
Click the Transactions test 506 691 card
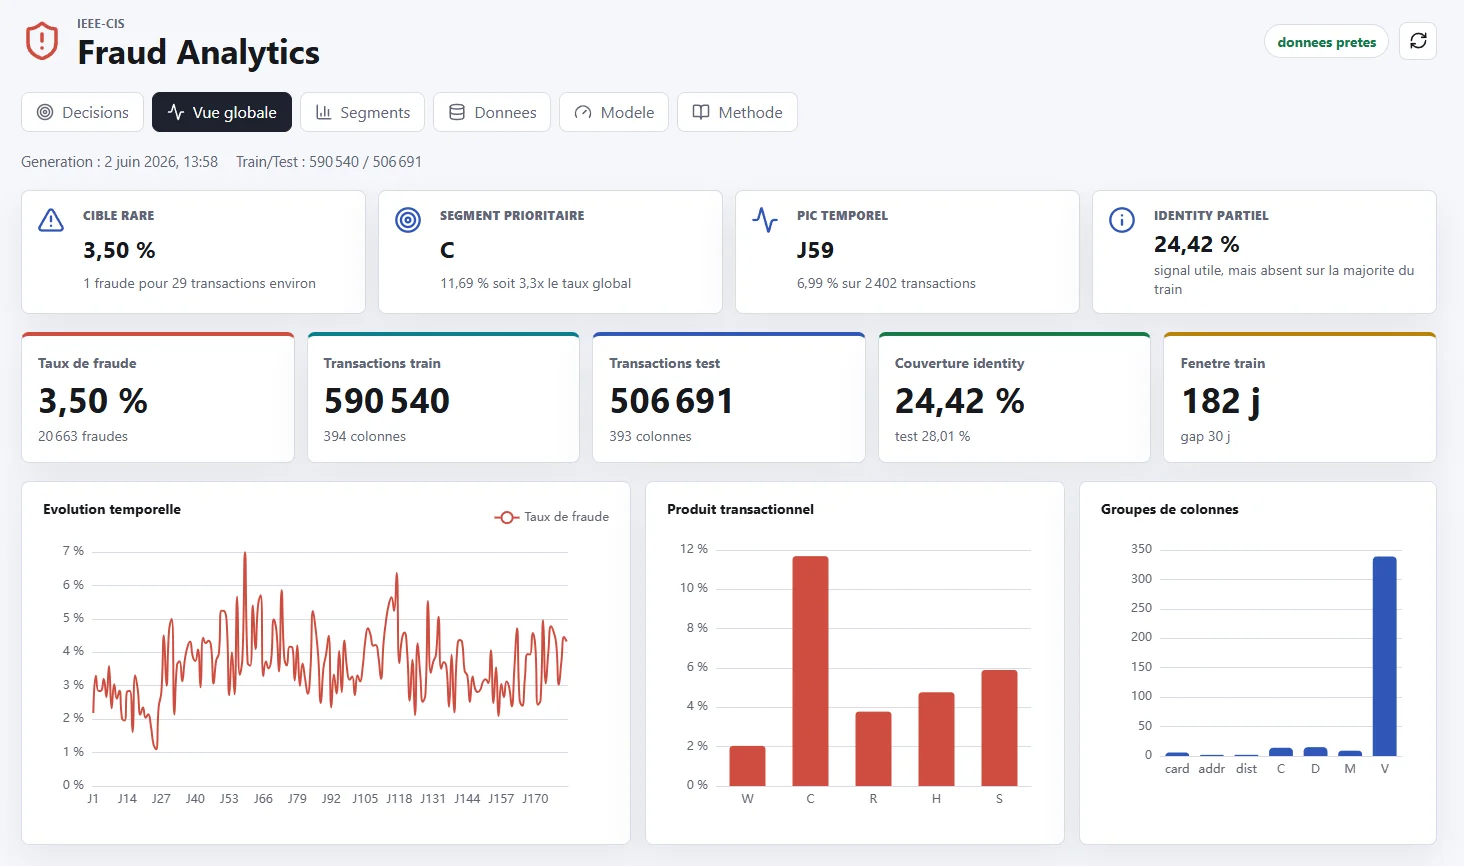[729, 398]
